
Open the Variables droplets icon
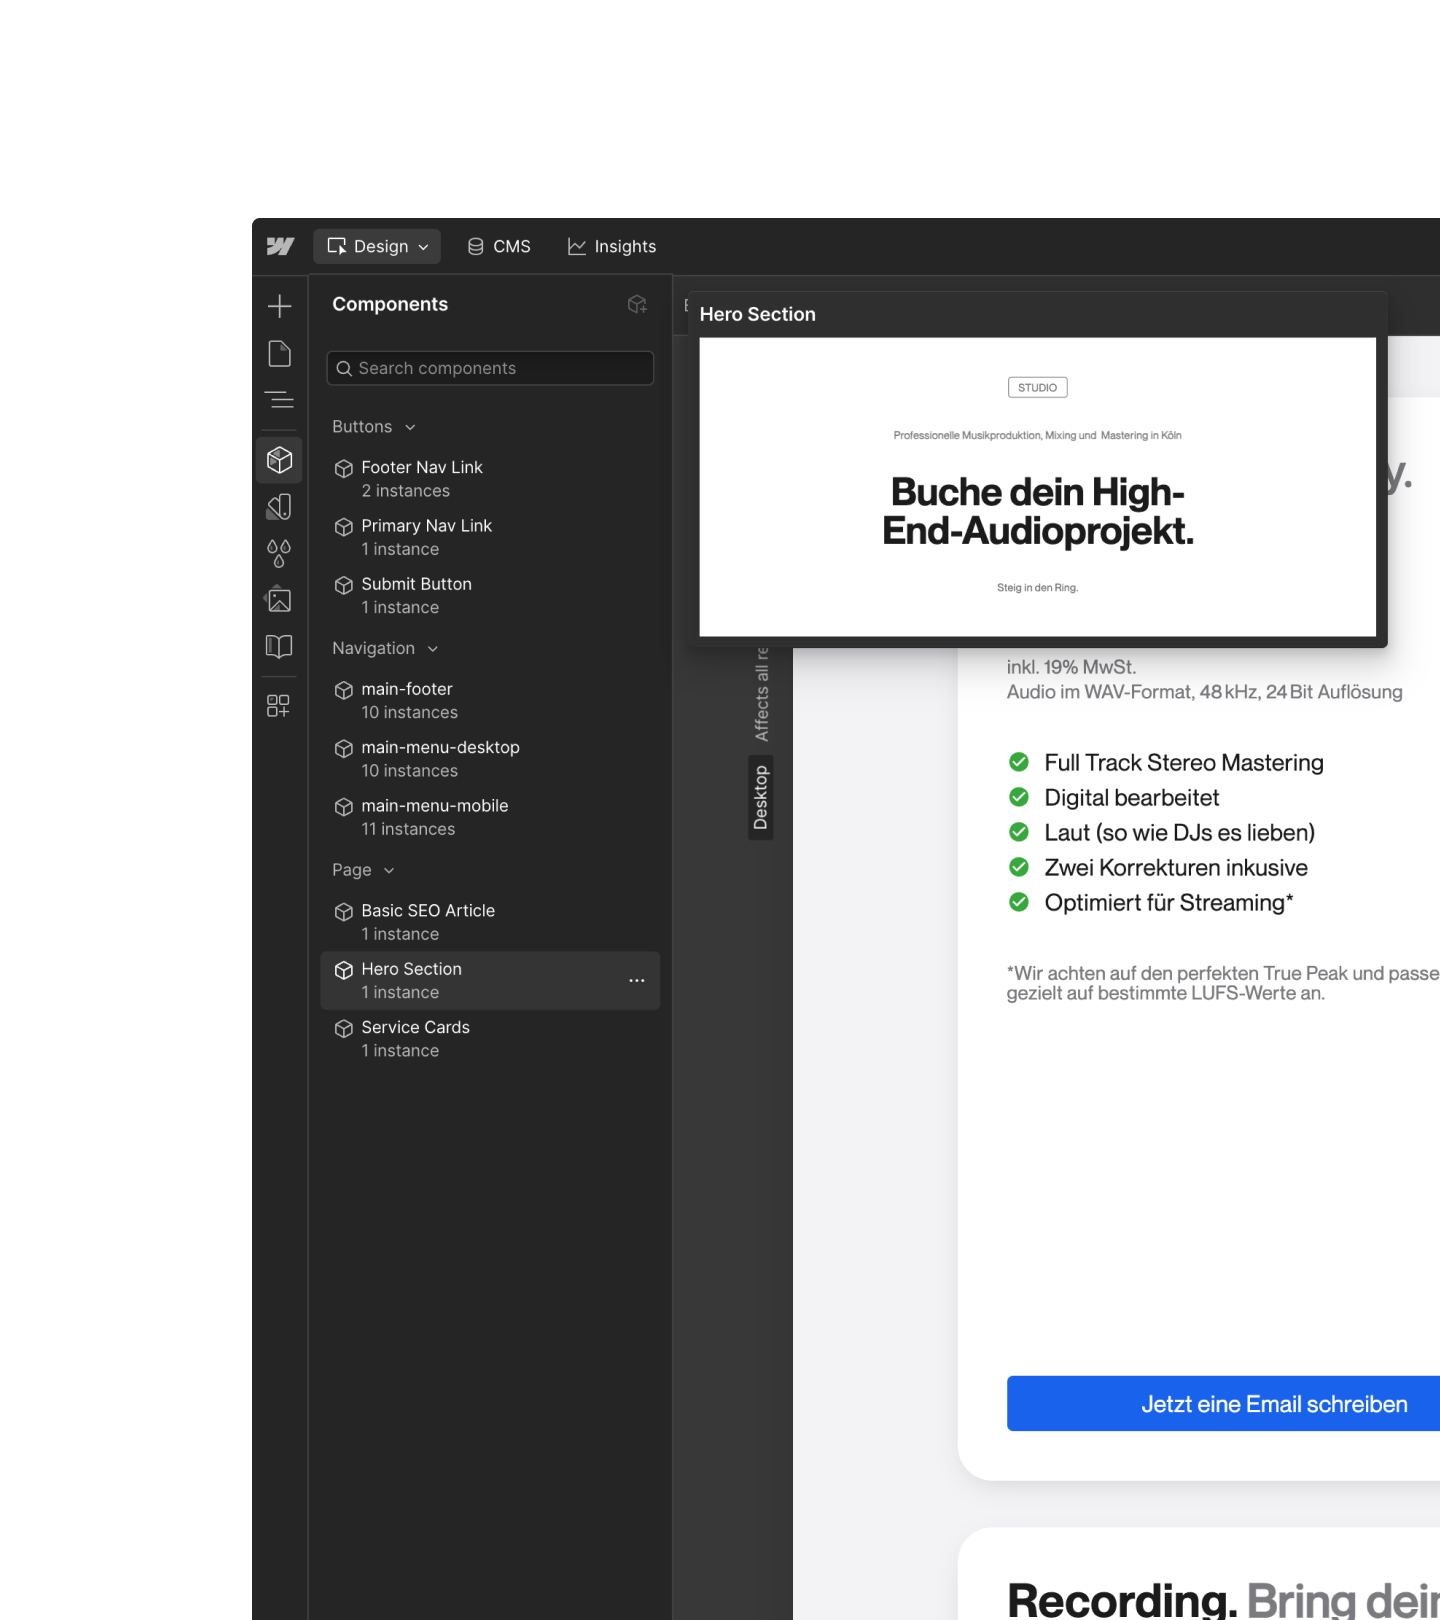tap(280, 553)
